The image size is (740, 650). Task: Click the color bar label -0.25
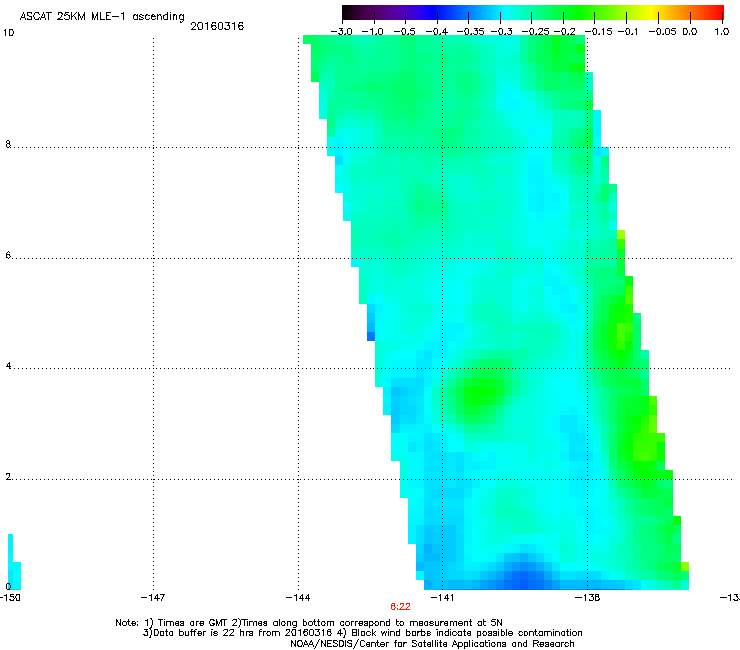(536, 32)
